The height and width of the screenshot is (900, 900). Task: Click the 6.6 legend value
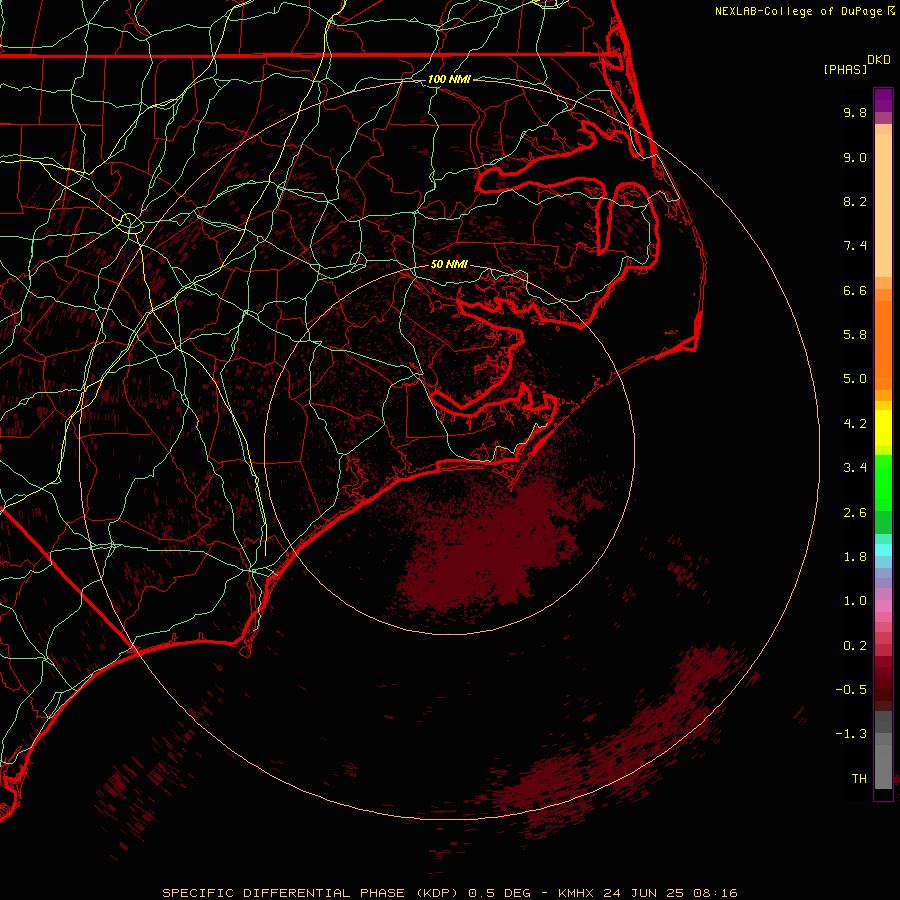[x=855, y=290]
